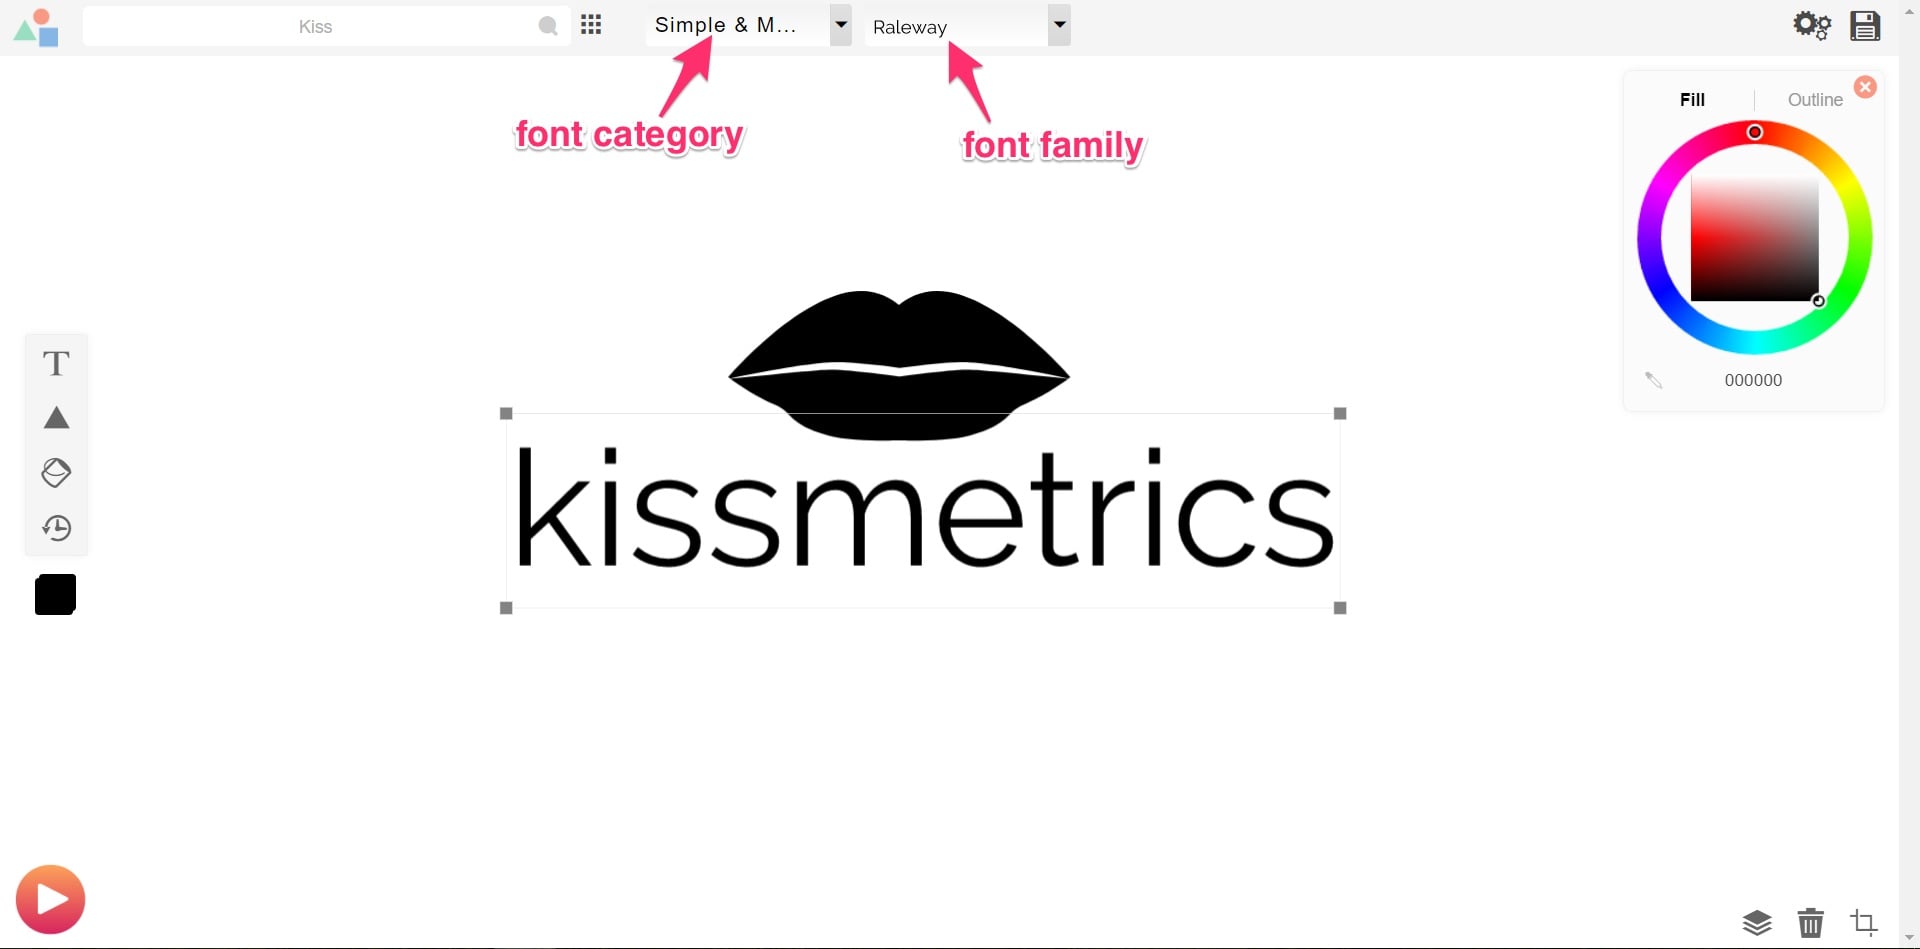Open the layout grid picker beside search

(591, 25)
